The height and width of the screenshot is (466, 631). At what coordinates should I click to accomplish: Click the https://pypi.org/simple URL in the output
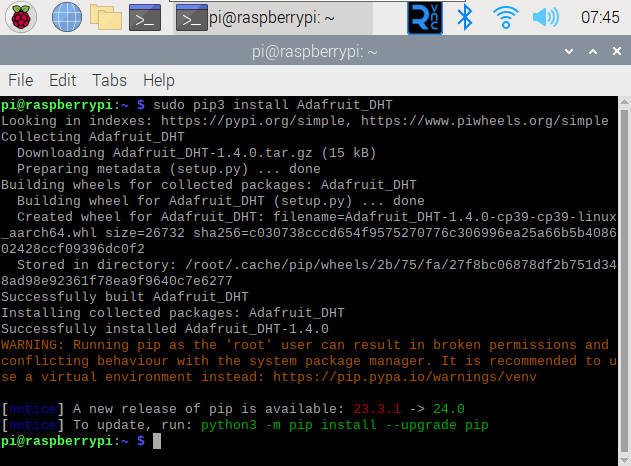(x=253, y=121)
